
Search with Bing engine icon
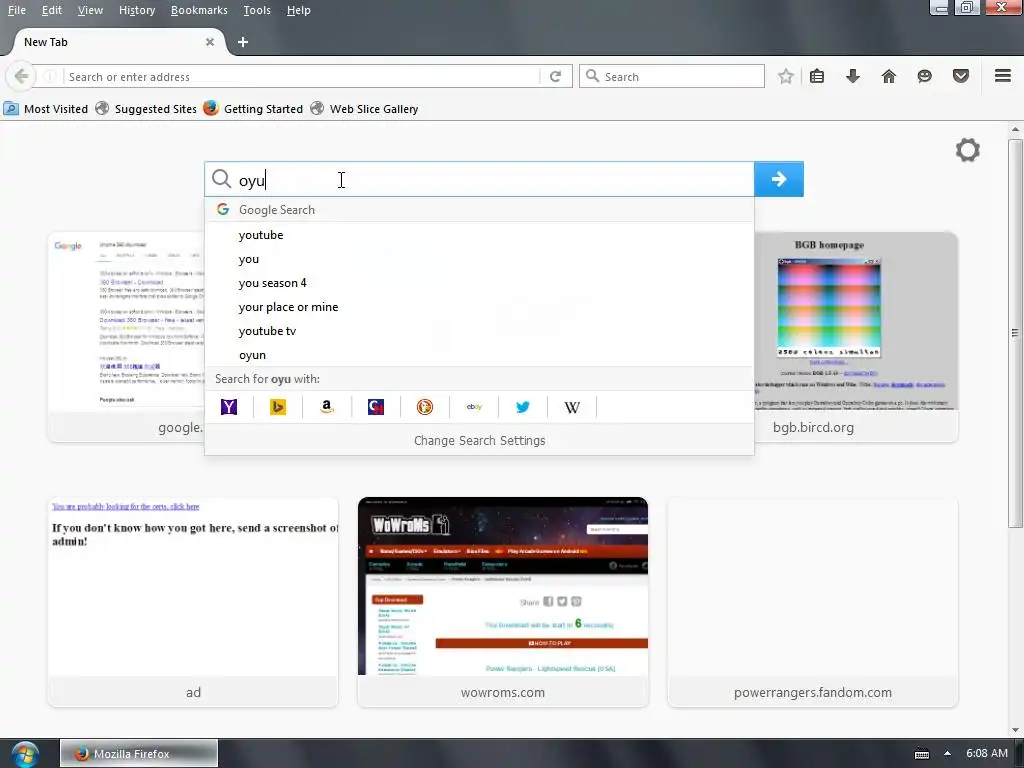[x=278, y=407]
